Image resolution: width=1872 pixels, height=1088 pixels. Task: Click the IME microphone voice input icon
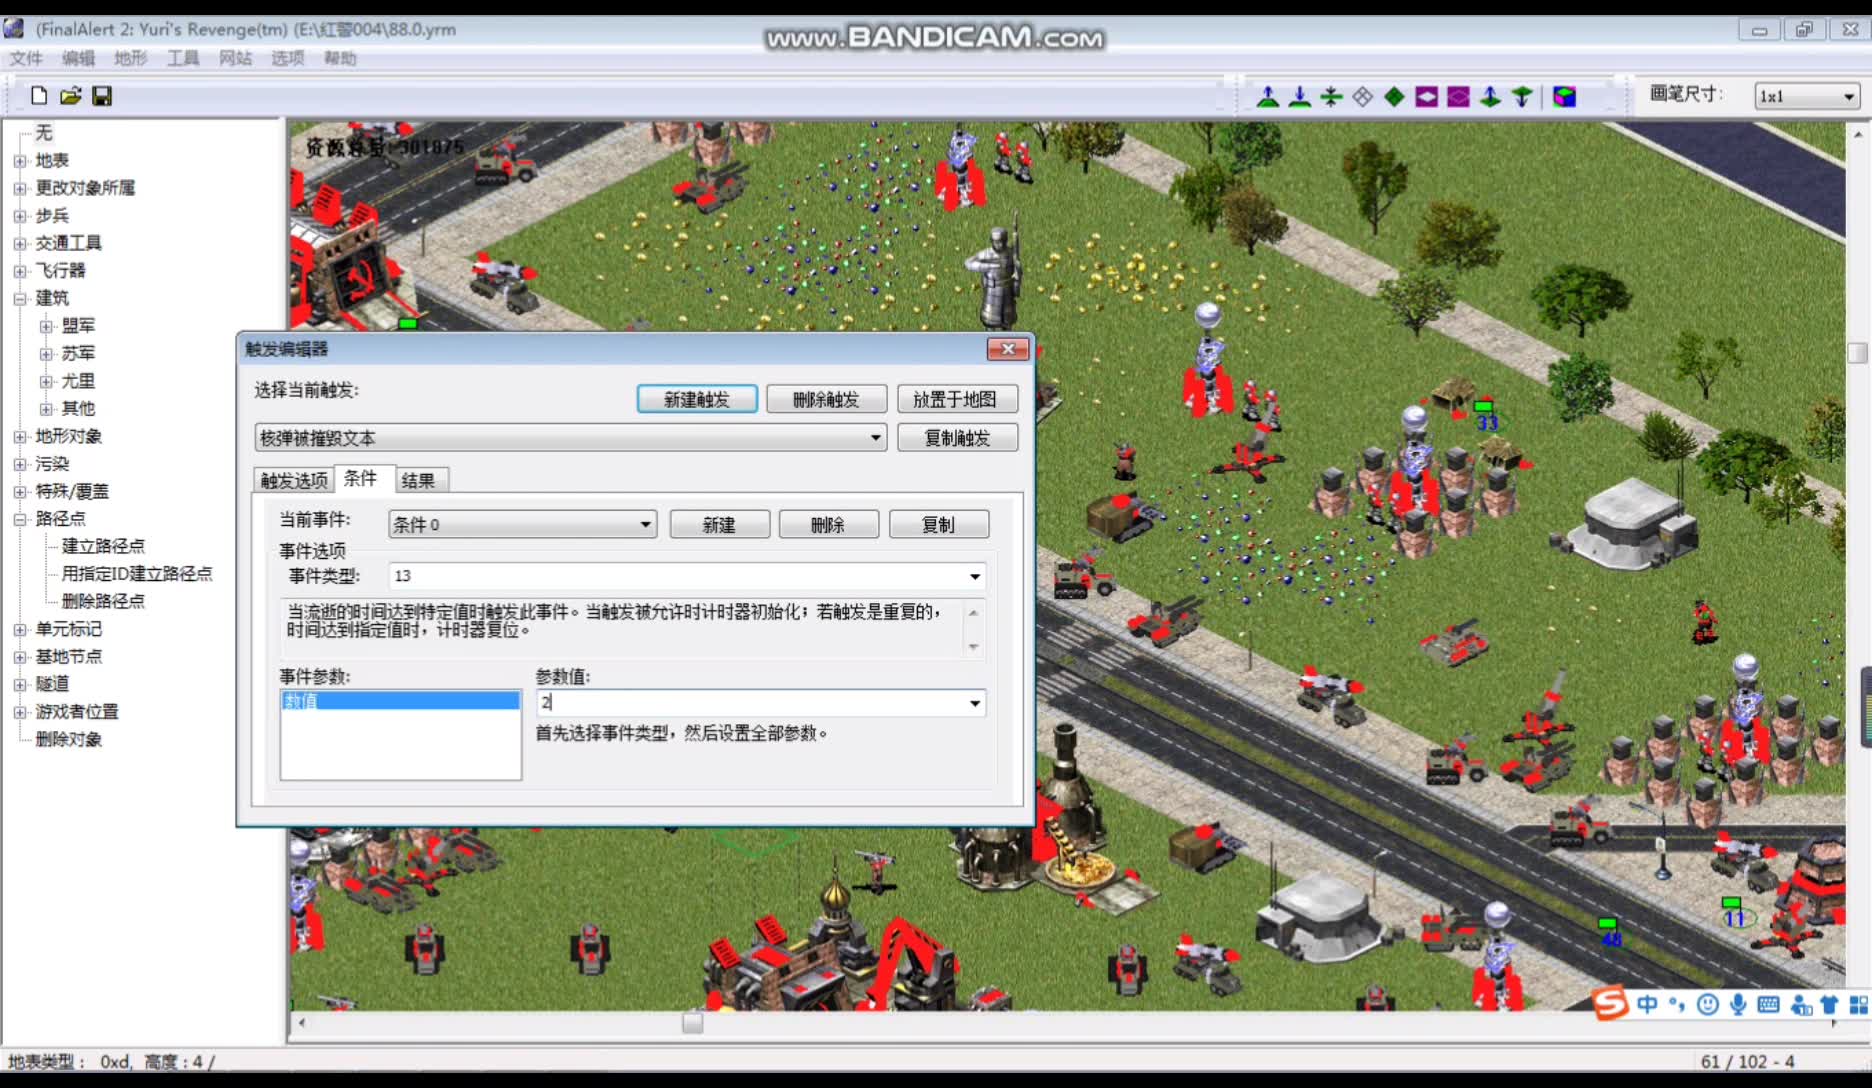coord(1738,1005)
